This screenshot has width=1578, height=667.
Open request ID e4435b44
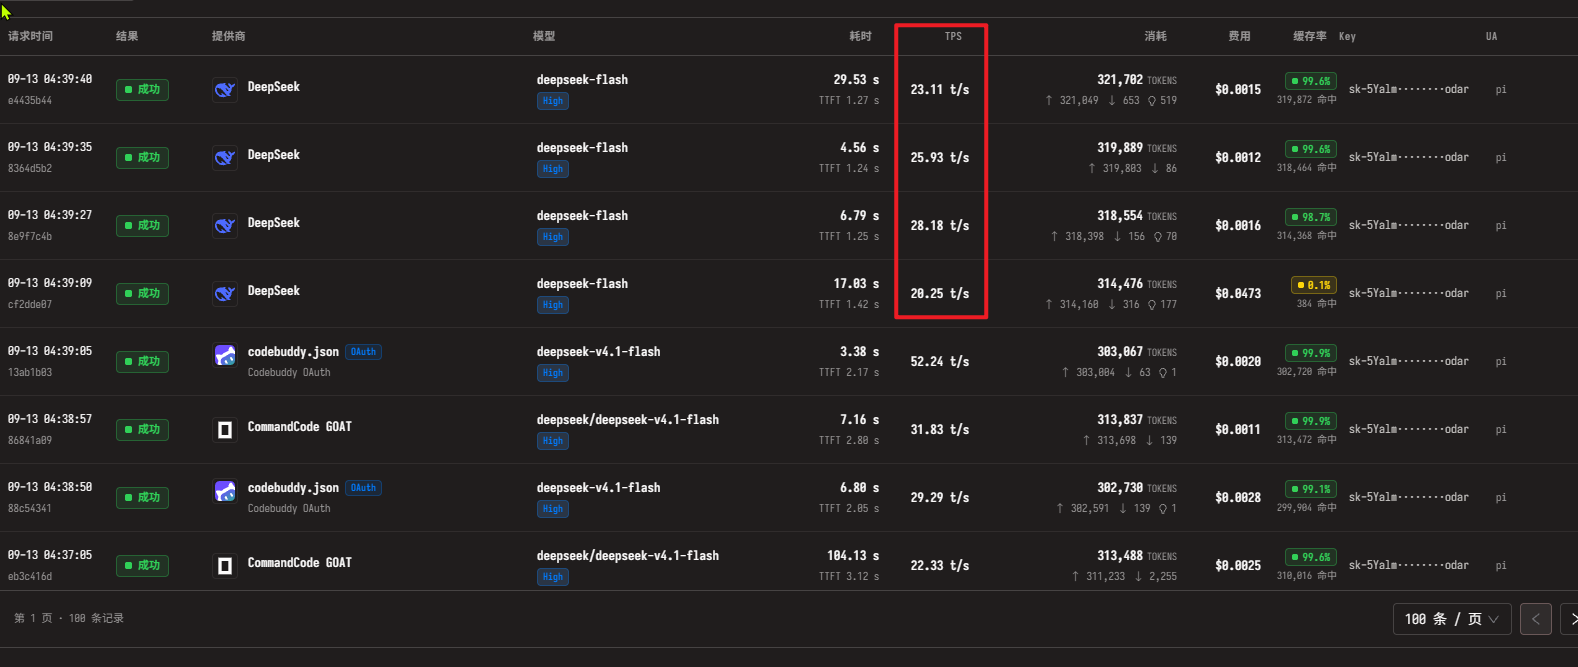pyautogui.click(x=30, y=101)
